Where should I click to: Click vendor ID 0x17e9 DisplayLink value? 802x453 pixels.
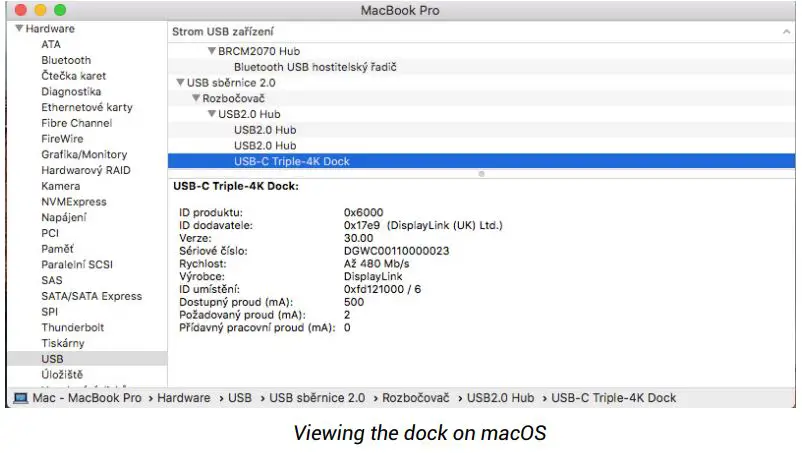pyautogui.click(x=424, y=225)
